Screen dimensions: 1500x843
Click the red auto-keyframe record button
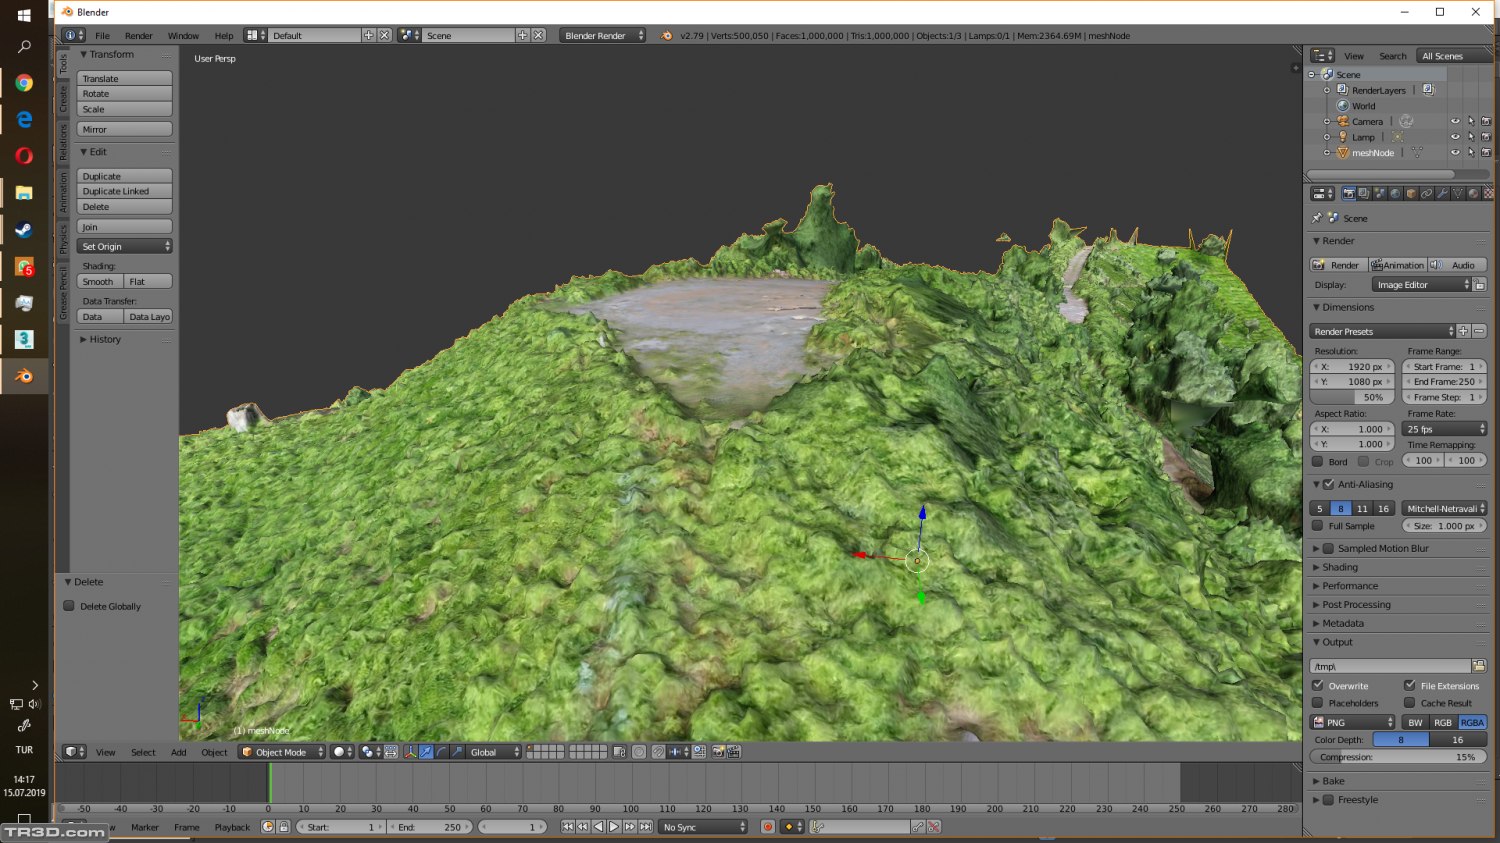[x=768, y=827]
